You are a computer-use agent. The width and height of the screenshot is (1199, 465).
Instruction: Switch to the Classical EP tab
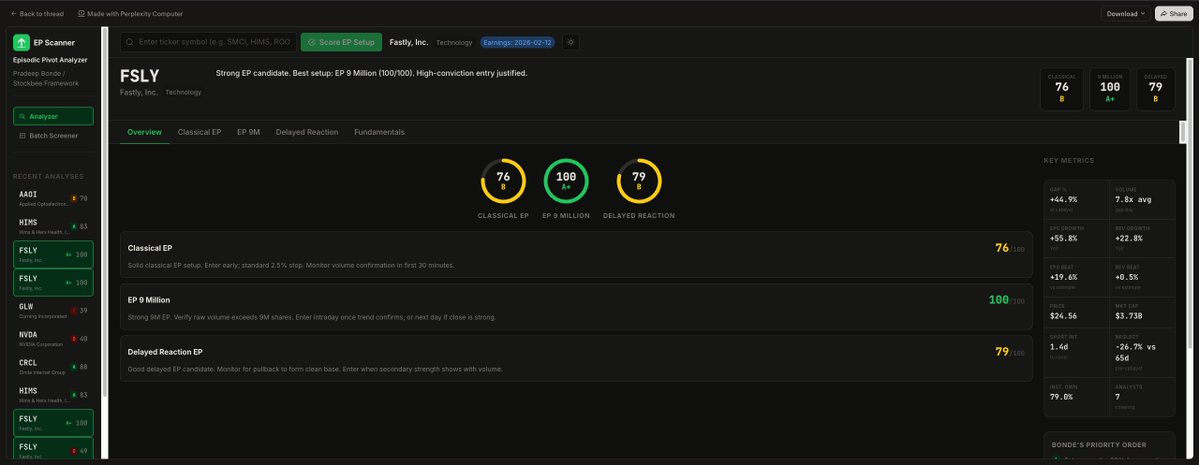200,132
